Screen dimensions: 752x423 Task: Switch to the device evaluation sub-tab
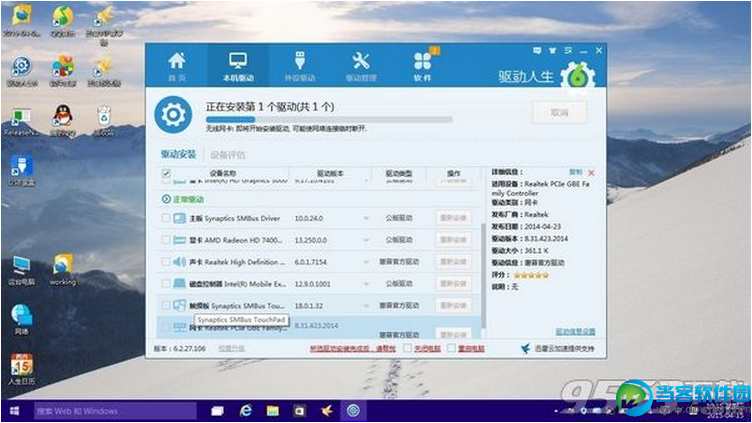(227, 155)
